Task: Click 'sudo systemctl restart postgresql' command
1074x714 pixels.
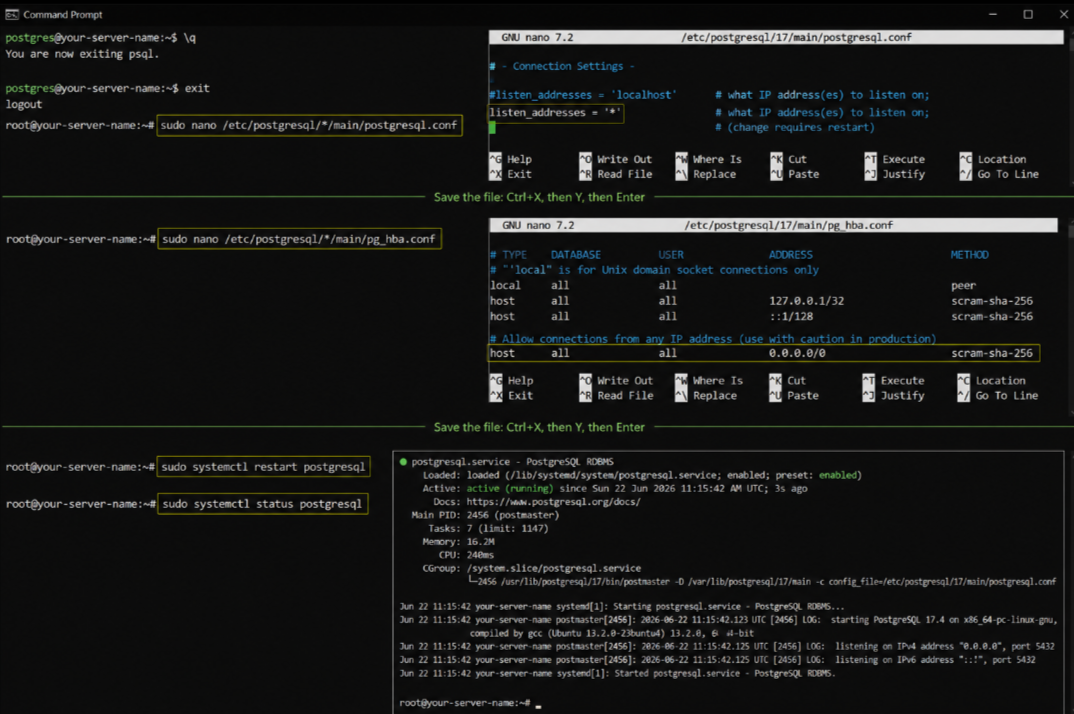Action: (x=263, y=467)
